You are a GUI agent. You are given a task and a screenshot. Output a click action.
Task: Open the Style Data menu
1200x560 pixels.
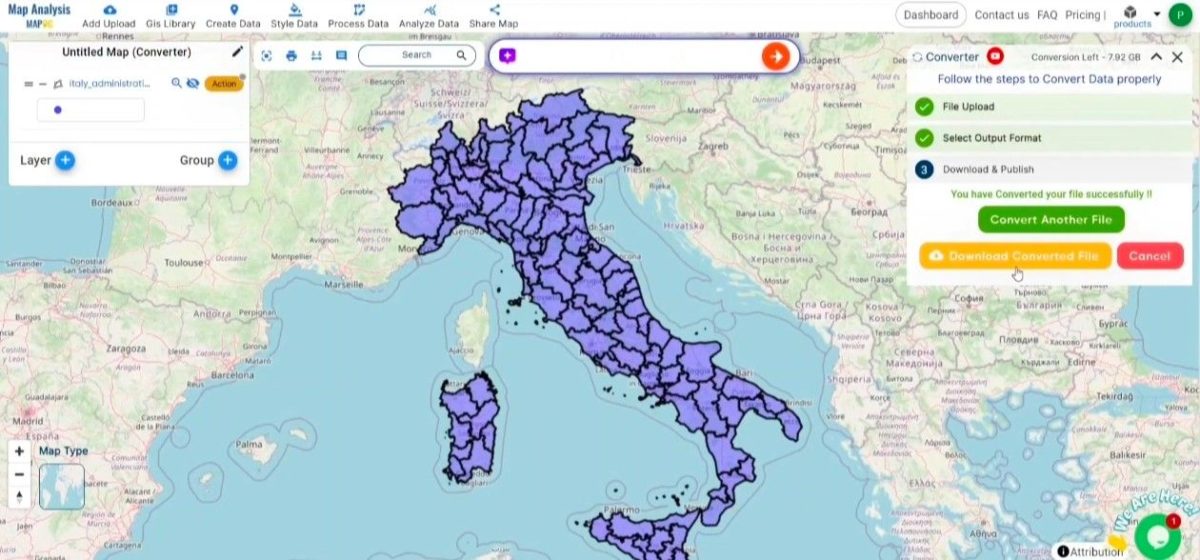tap(294, 16)
